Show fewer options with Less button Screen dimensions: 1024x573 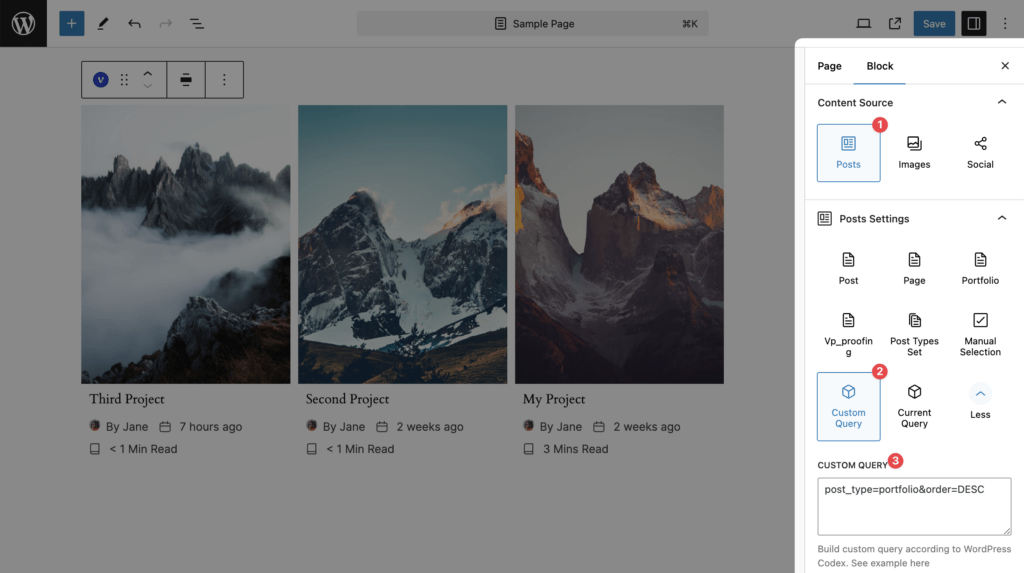(x=980, y=402)
